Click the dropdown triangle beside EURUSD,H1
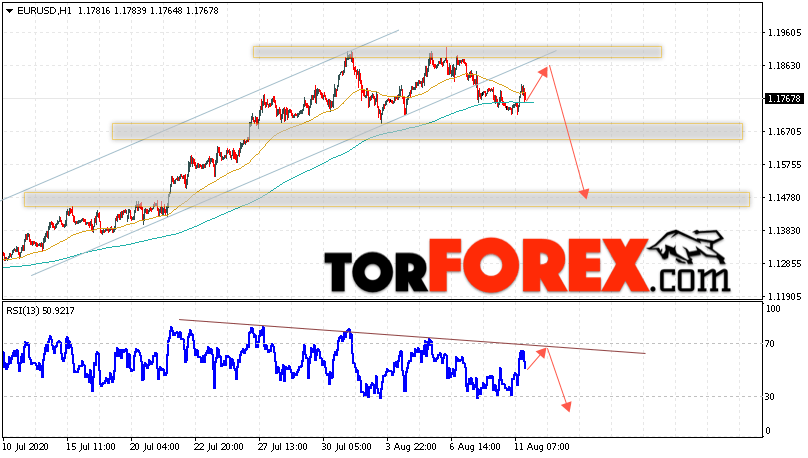Image resolution: width=808 pixels, height=458 pixels. coord(10,11)
